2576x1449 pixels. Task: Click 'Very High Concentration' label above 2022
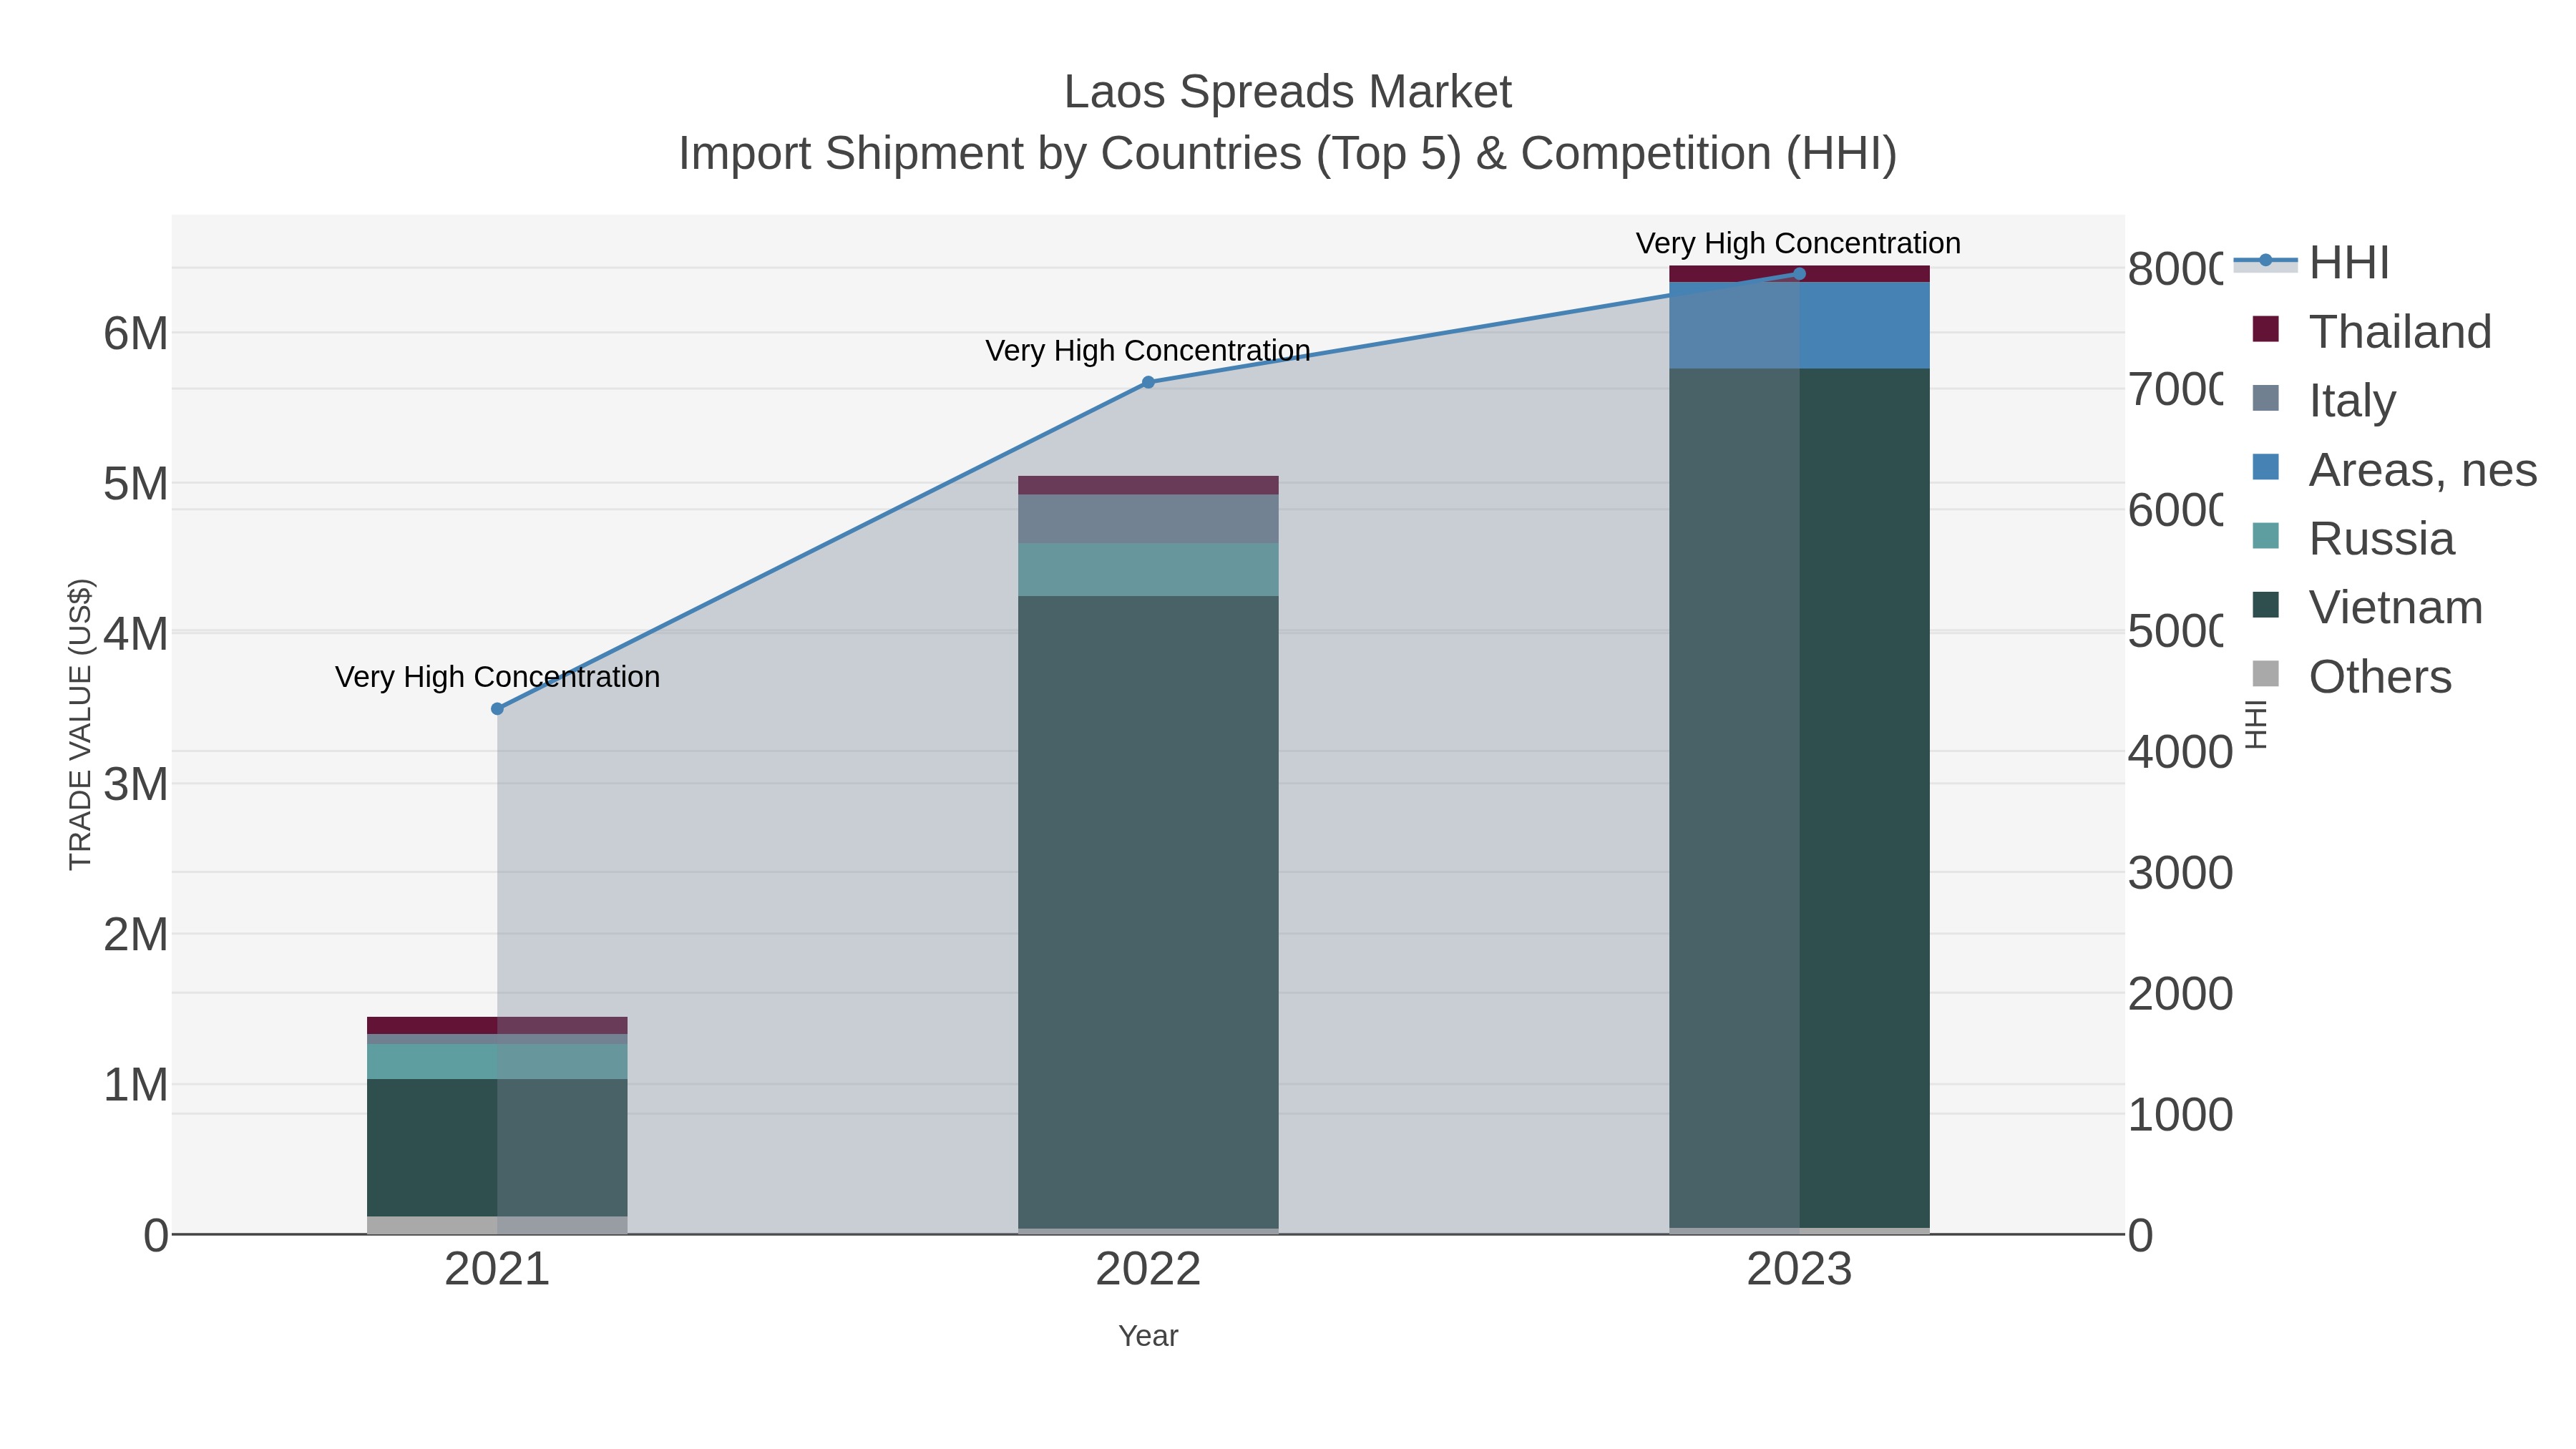pos(1148,351)
